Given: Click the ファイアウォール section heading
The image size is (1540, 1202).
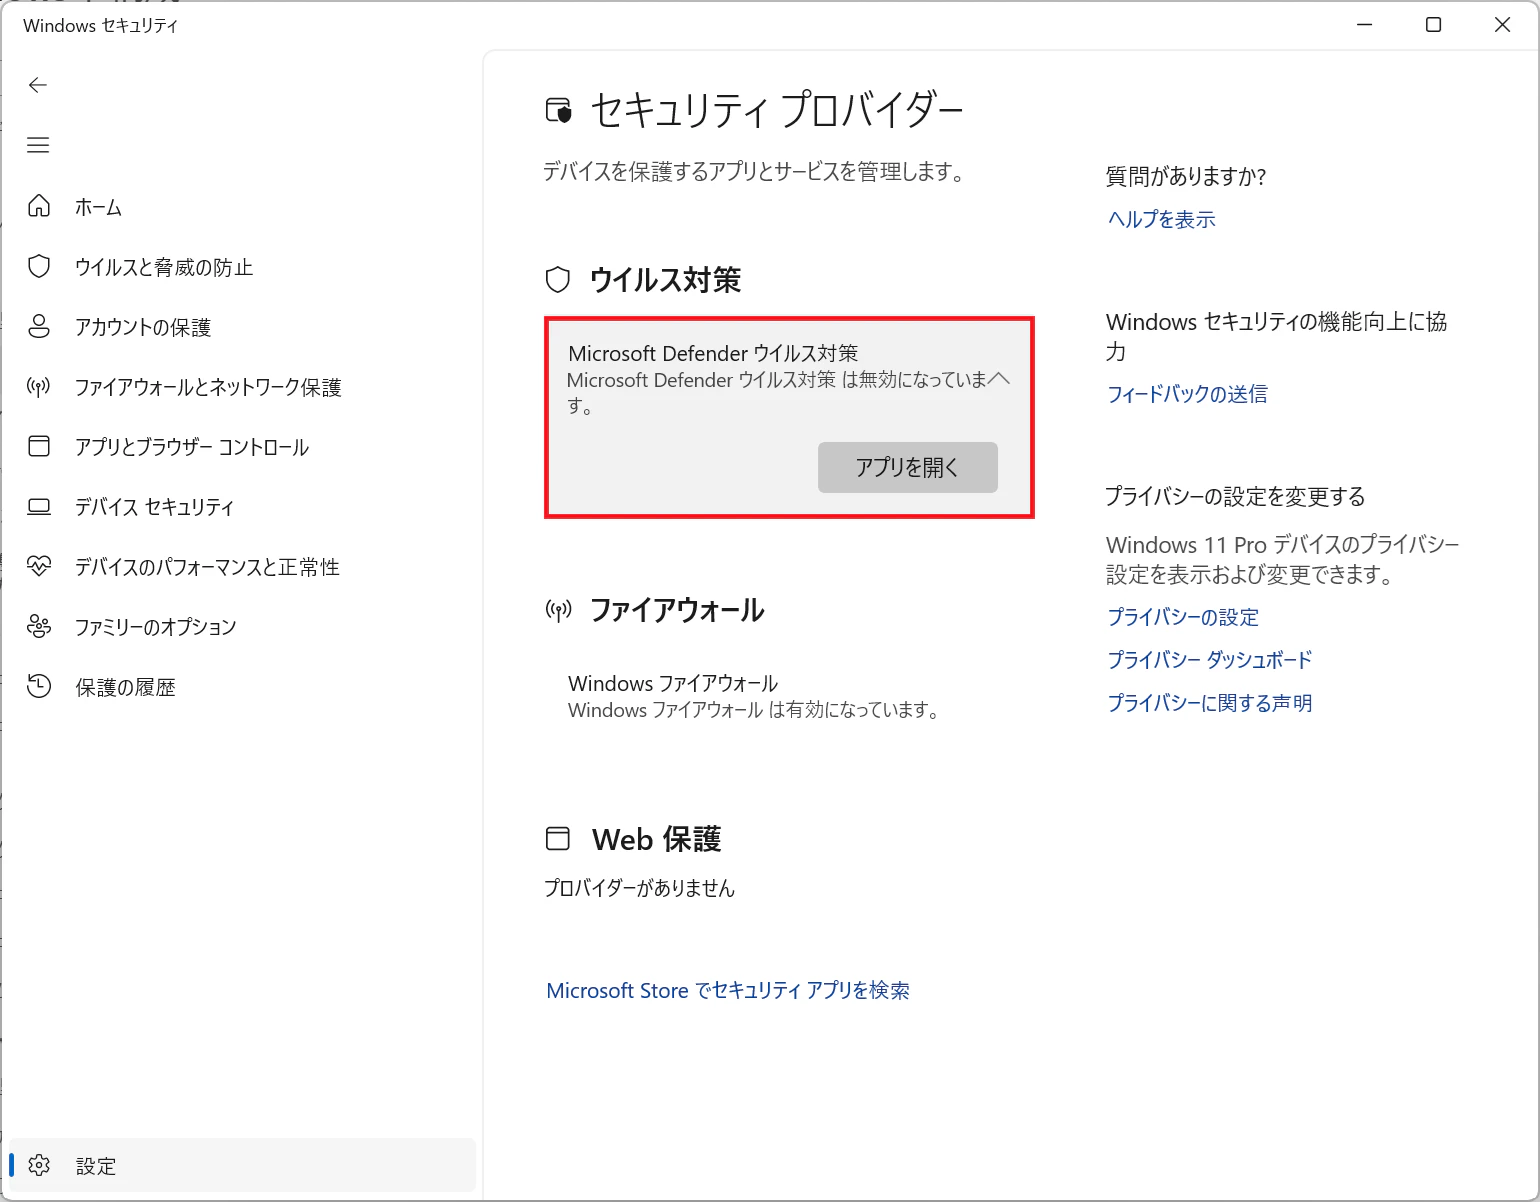Looking at the screenshot, I should pyautogui.click(x=677, y=610).
